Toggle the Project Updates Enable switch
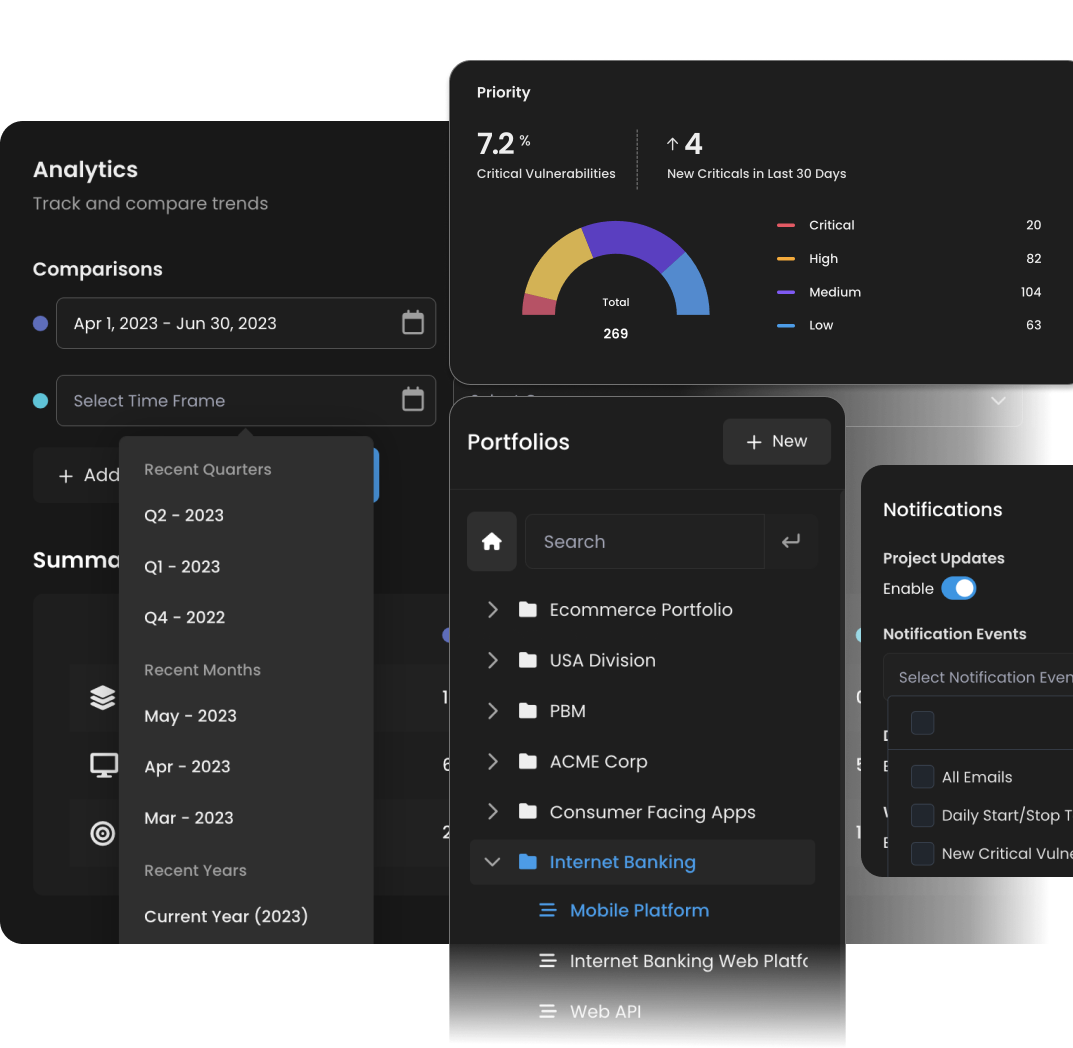This screenshot has height=1048, width=1073. coord(958,588)
